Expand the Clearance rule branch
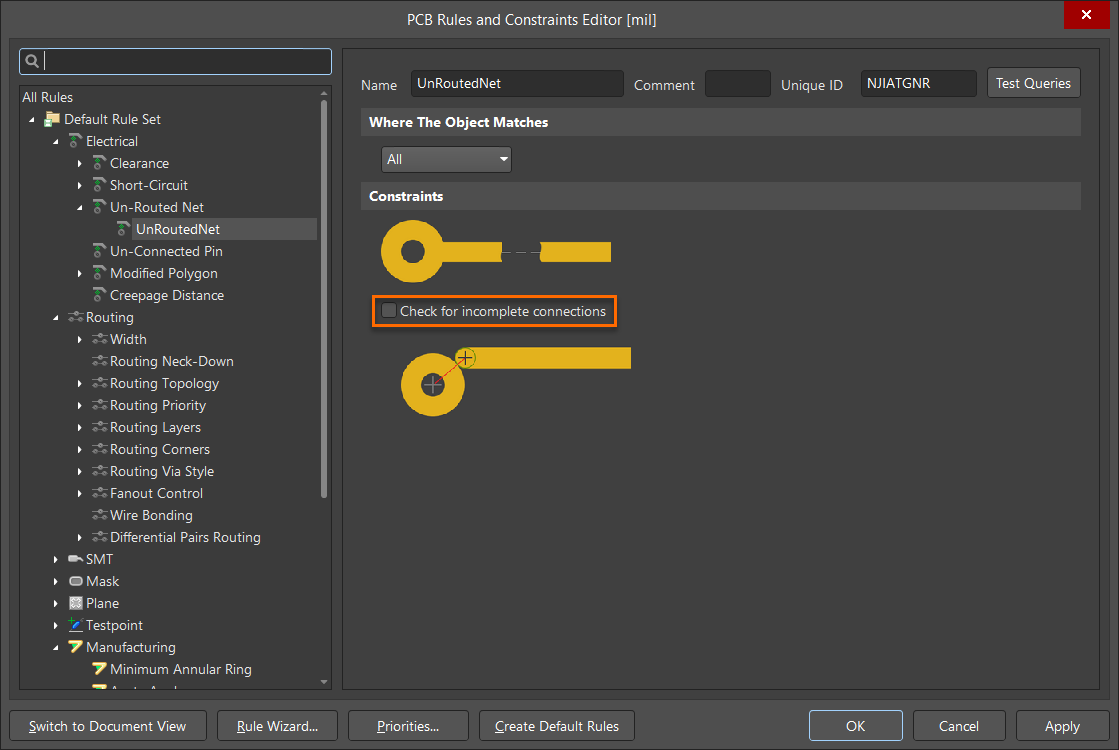The height and width of the screenshot is (750, 1119). pyautogui.click(x=79, y=163)
